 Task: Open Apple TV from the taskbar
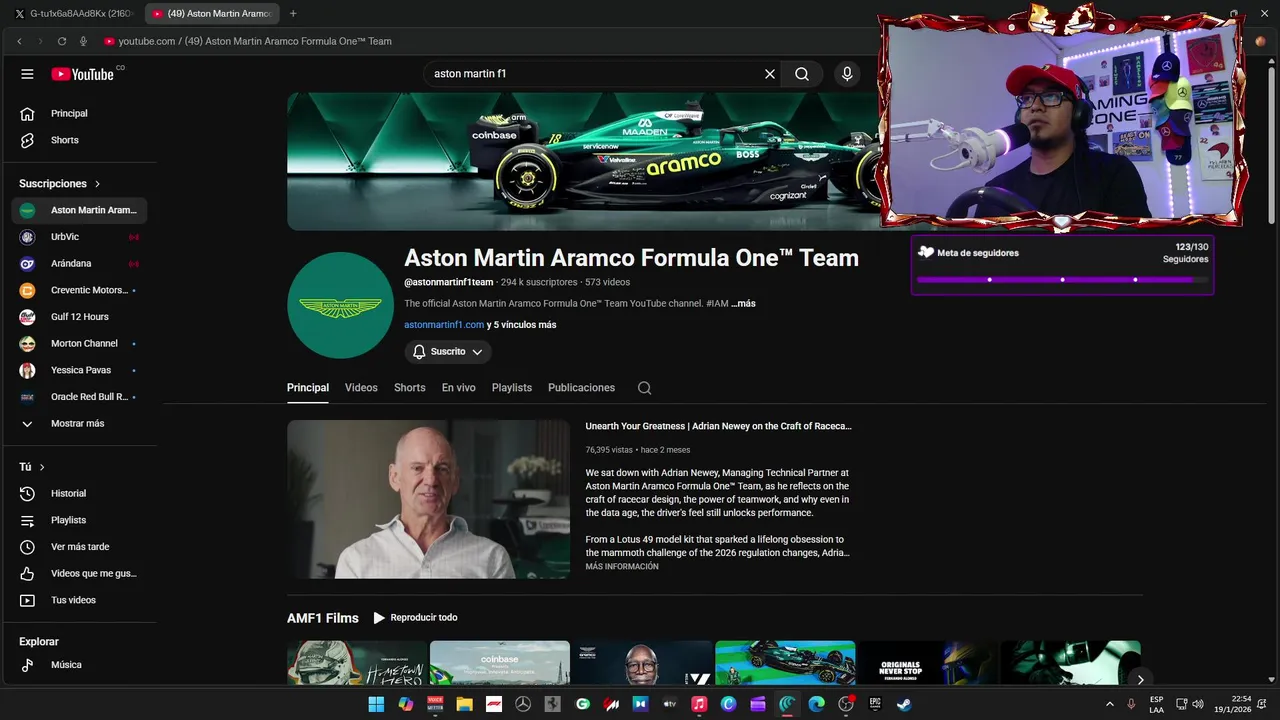click(x=670, y=704)
